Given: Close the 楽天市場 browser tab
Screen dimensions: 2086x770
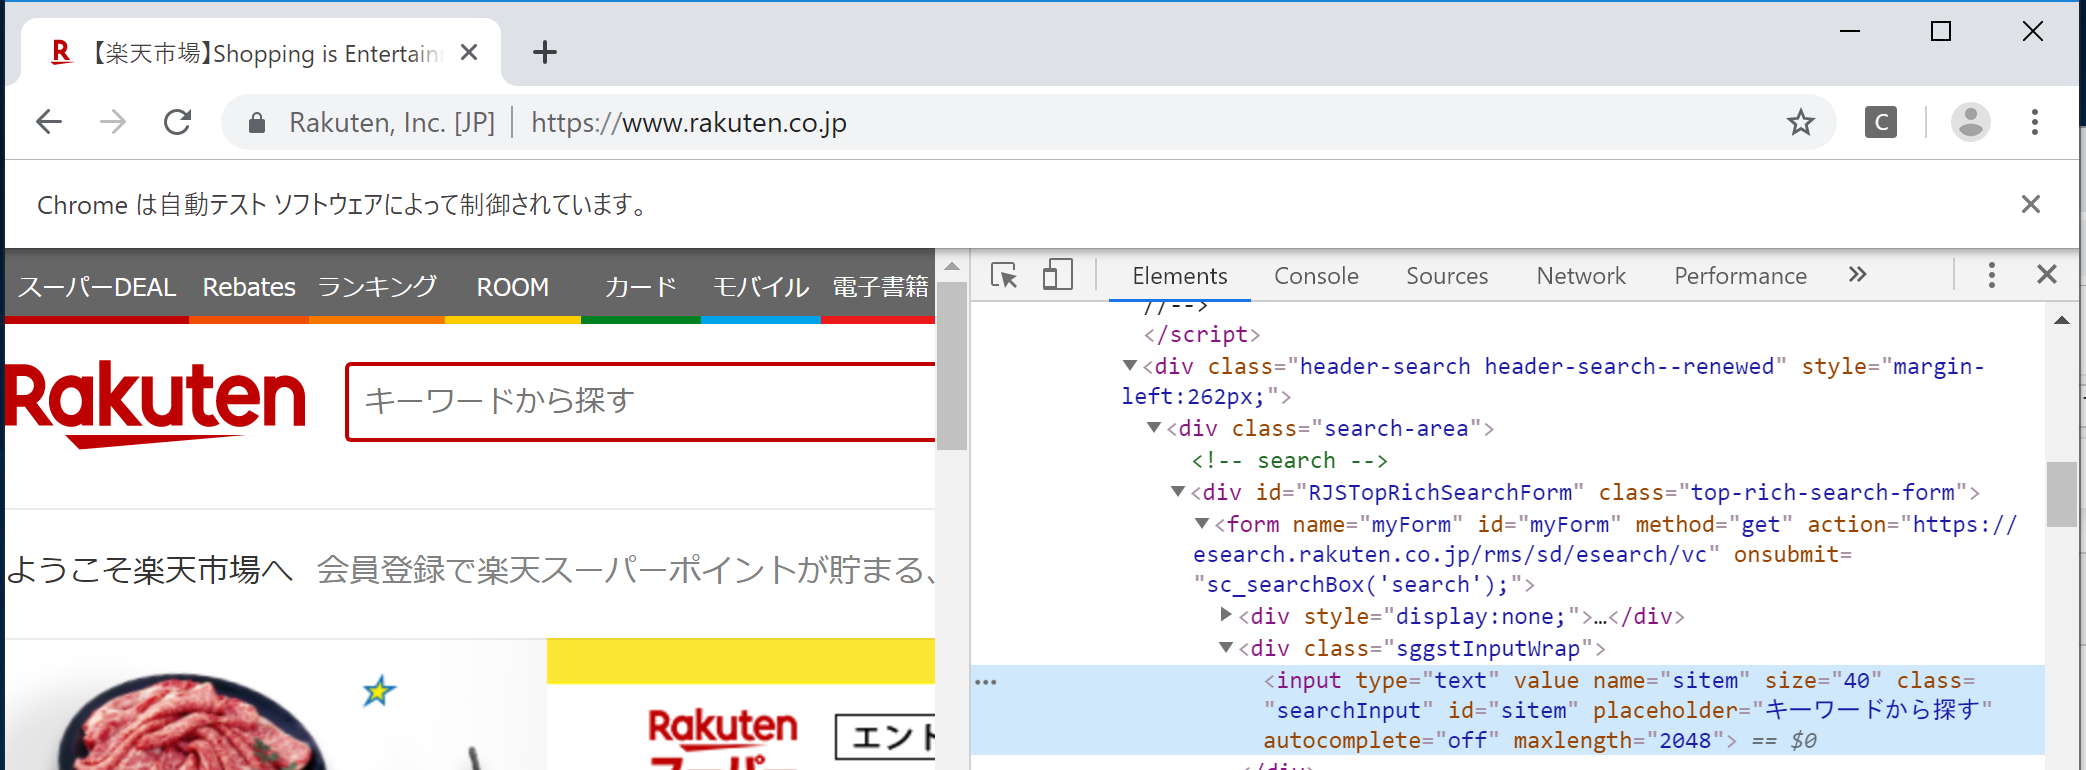Looking at the screenshot, I should tap(469, 52).
